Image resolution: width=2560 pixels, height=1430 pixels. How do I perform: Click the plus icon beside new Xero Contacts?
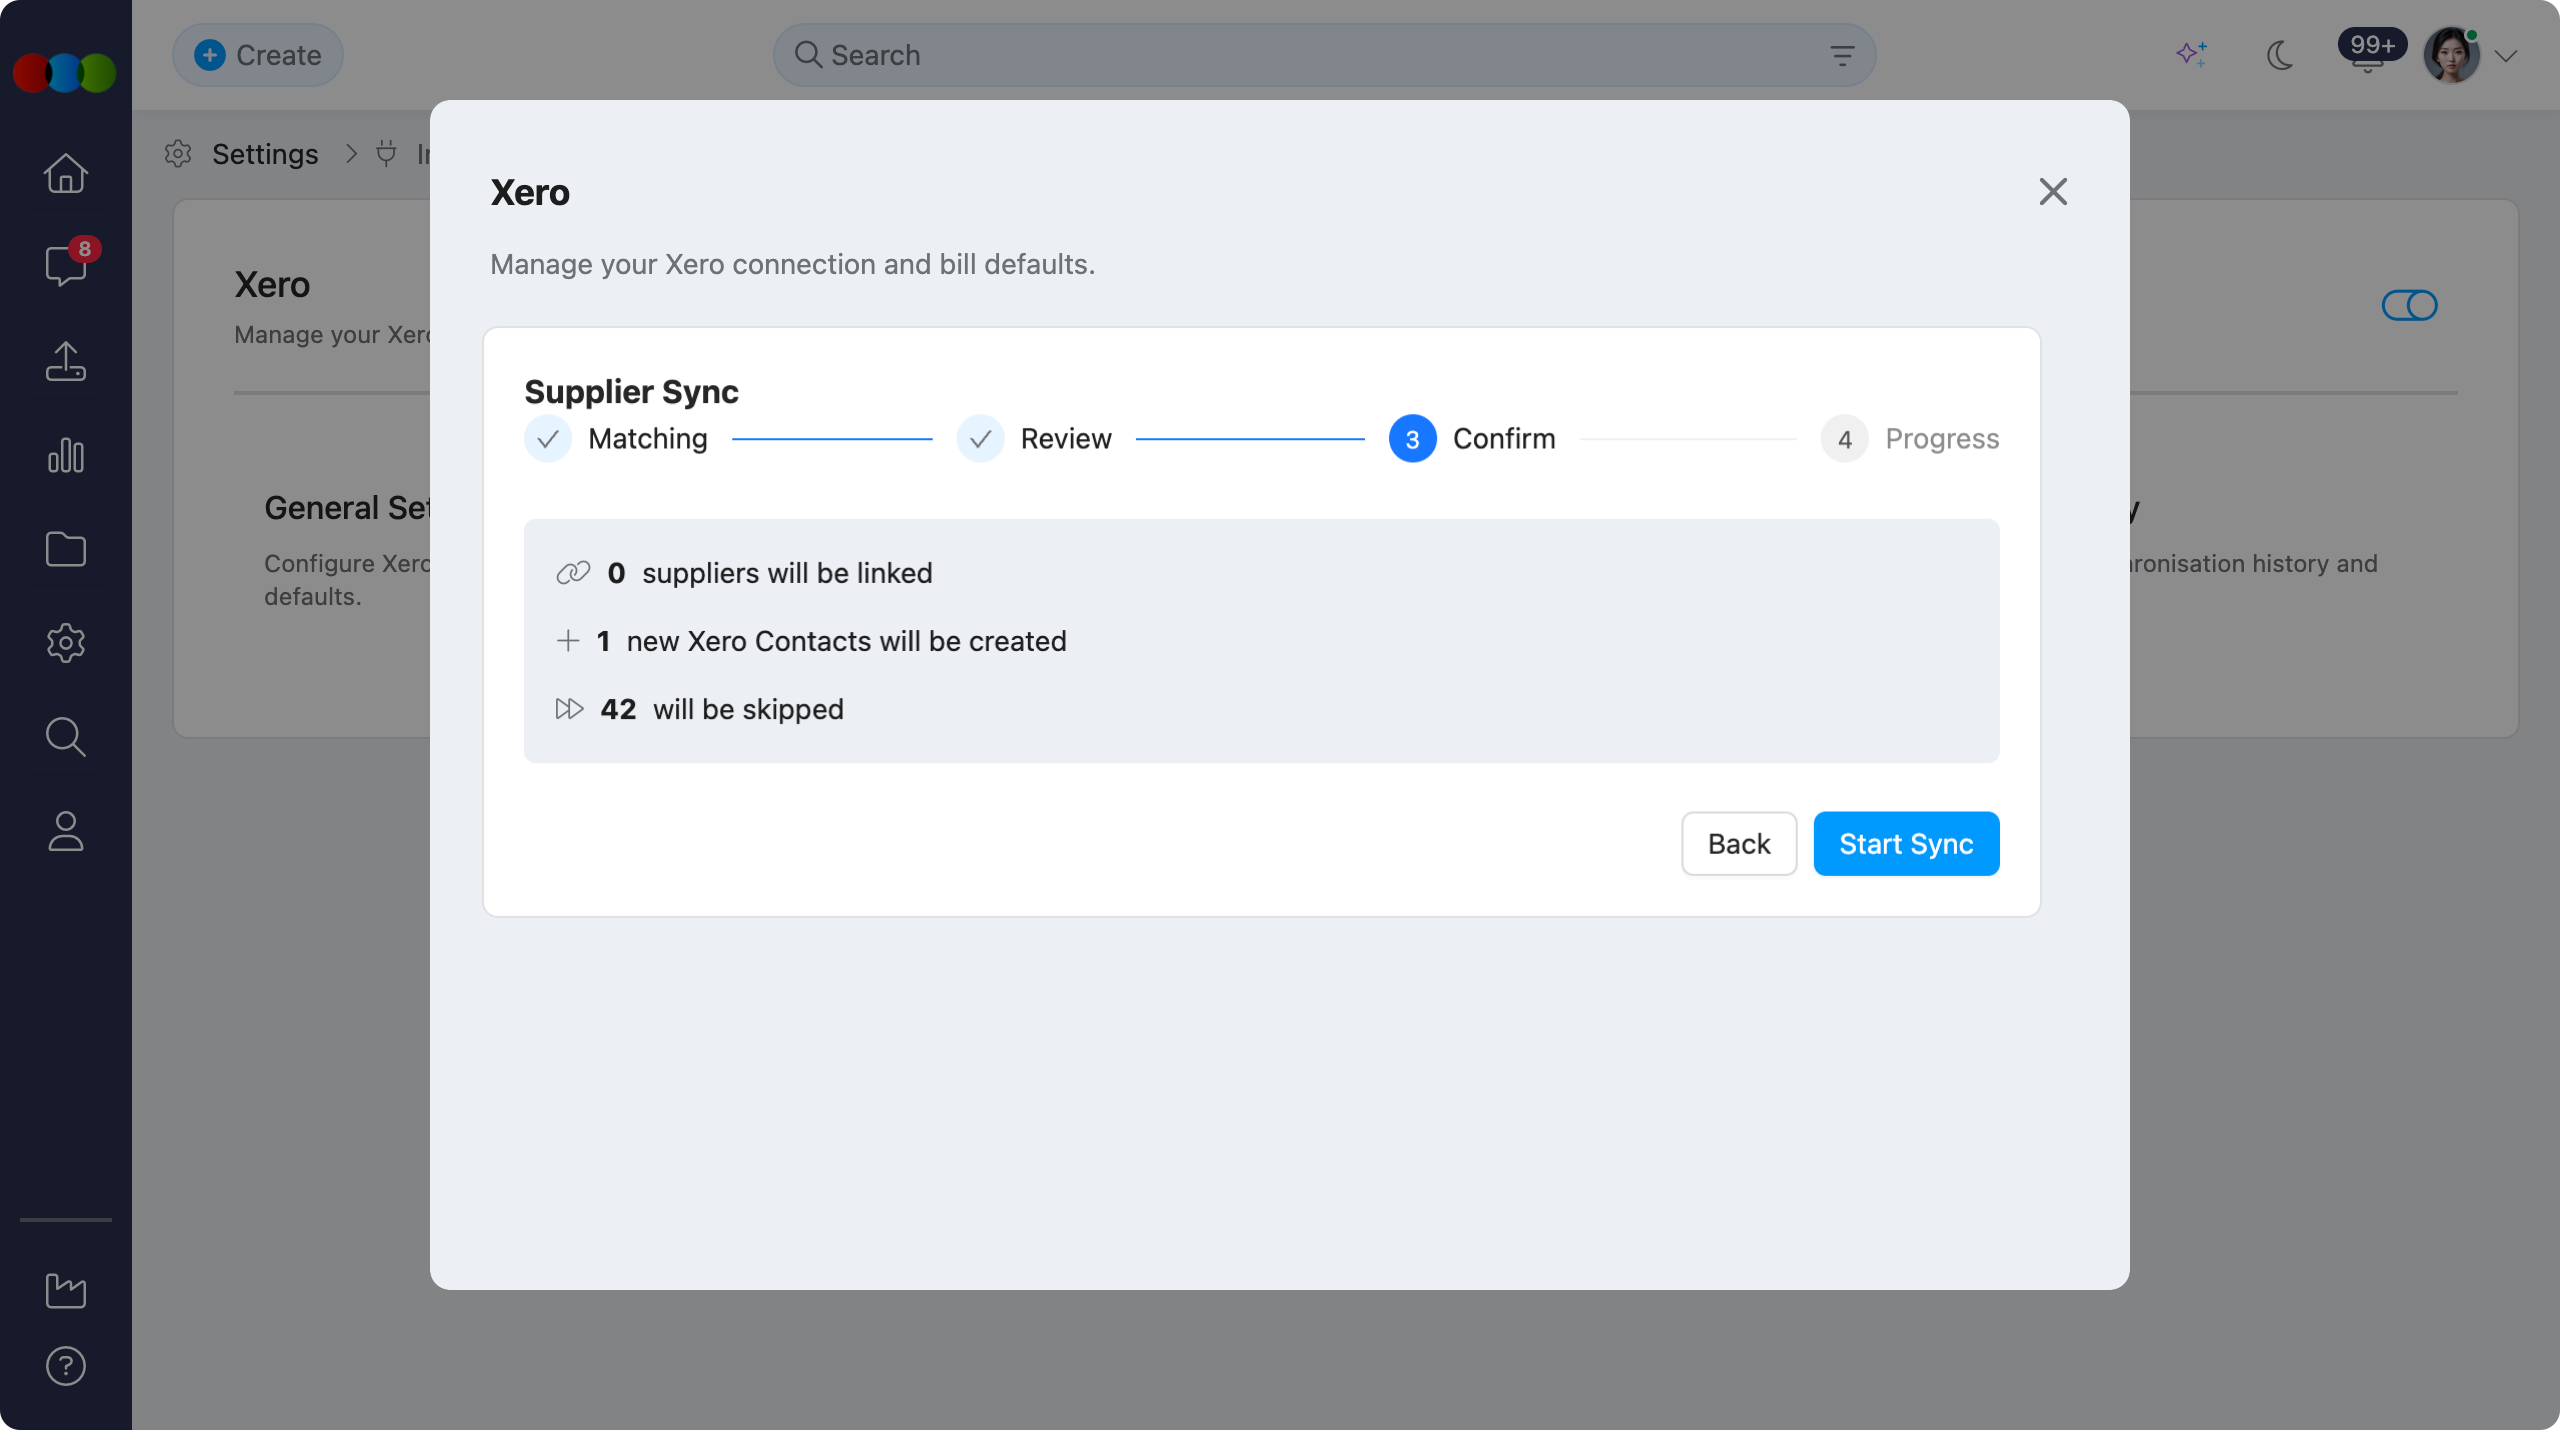point(568,640)
